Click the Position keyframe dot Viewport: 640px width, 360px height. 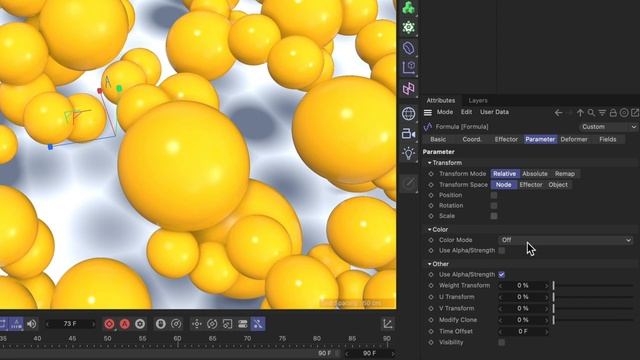point(431,196)
